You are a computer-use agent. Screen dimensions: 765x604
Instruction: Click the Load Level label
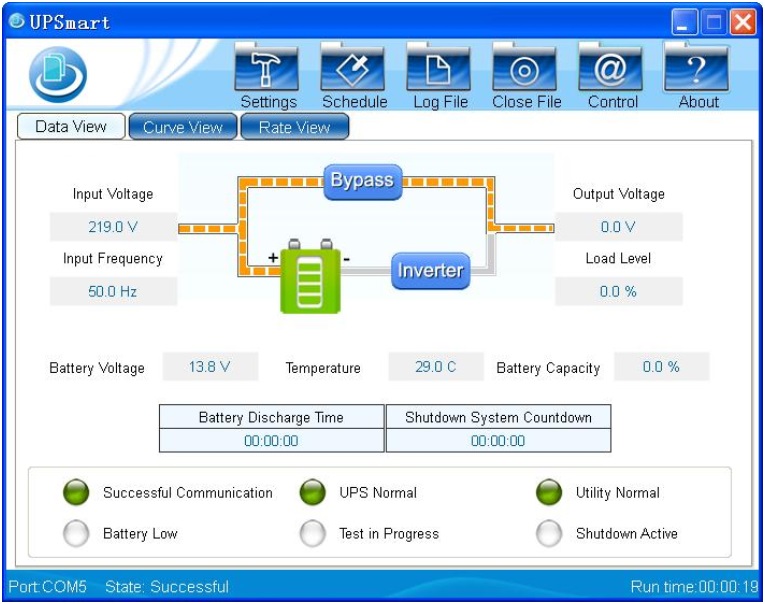618,259
